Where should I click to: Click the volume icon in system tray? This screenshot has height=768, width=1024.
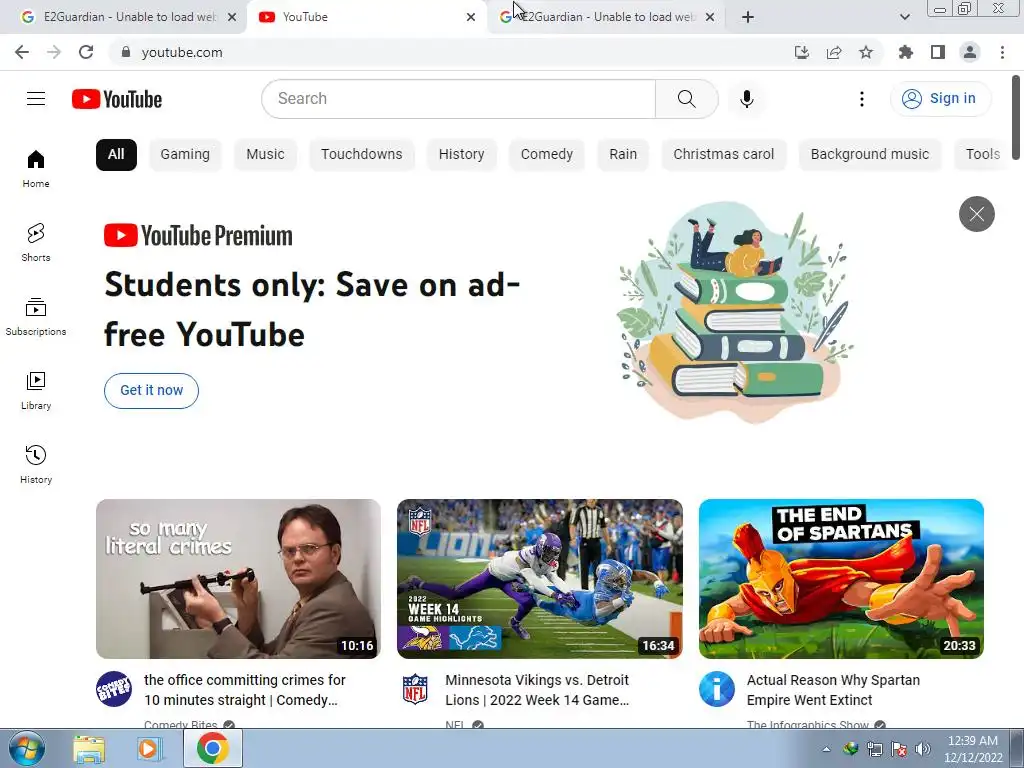pyautogui.click(x=923, y=749)
